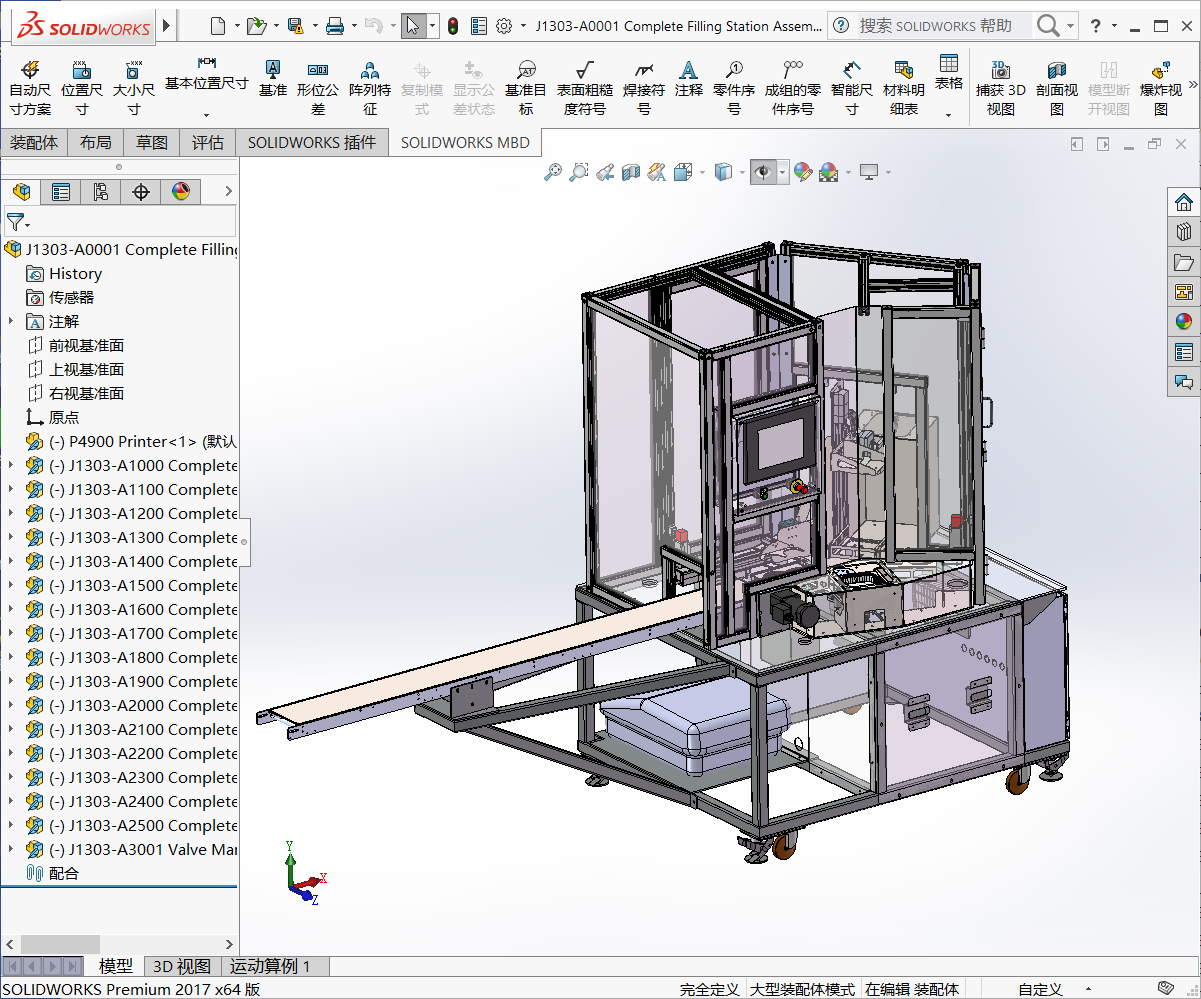Toggle Hide/Show Items eye icon
1201x999 pixels.
764,173
